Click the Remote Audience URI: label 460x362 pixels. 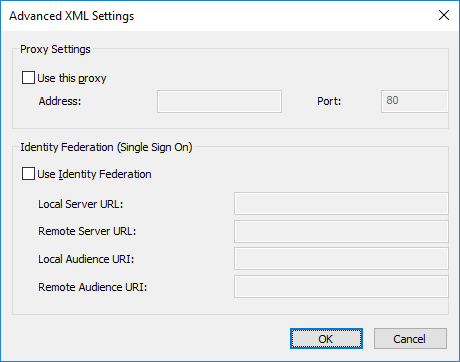click(93, 287)
